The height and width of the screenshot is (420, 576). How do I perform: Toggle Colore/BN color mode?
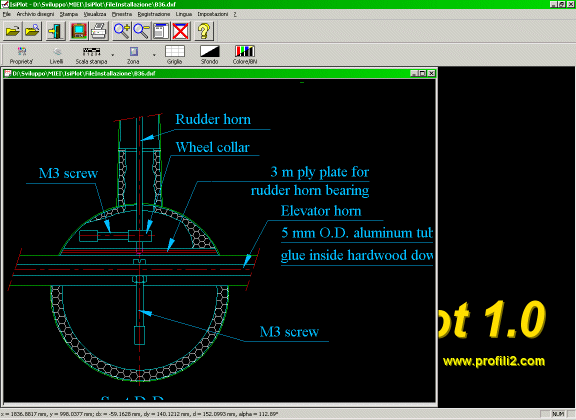point(245,55)
